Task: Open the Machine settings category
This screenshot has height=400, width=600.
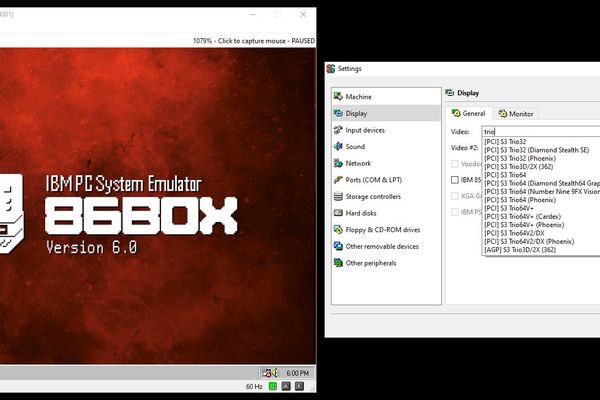Action: click(x=386, y=96)
